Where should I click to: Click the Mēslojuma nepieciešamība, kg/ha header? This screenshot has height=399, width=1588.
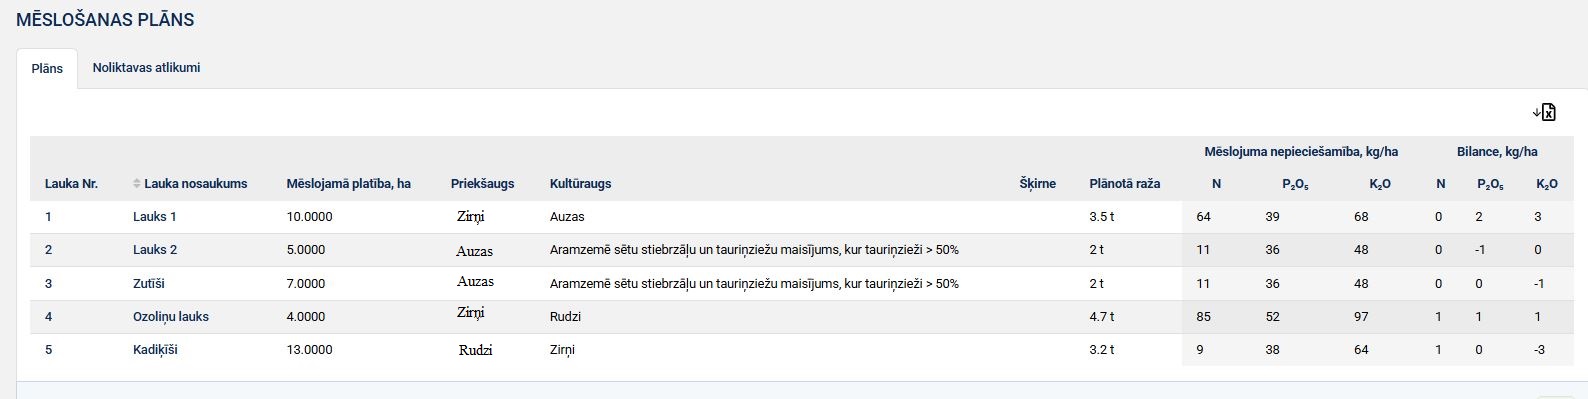click(1301, 151)
